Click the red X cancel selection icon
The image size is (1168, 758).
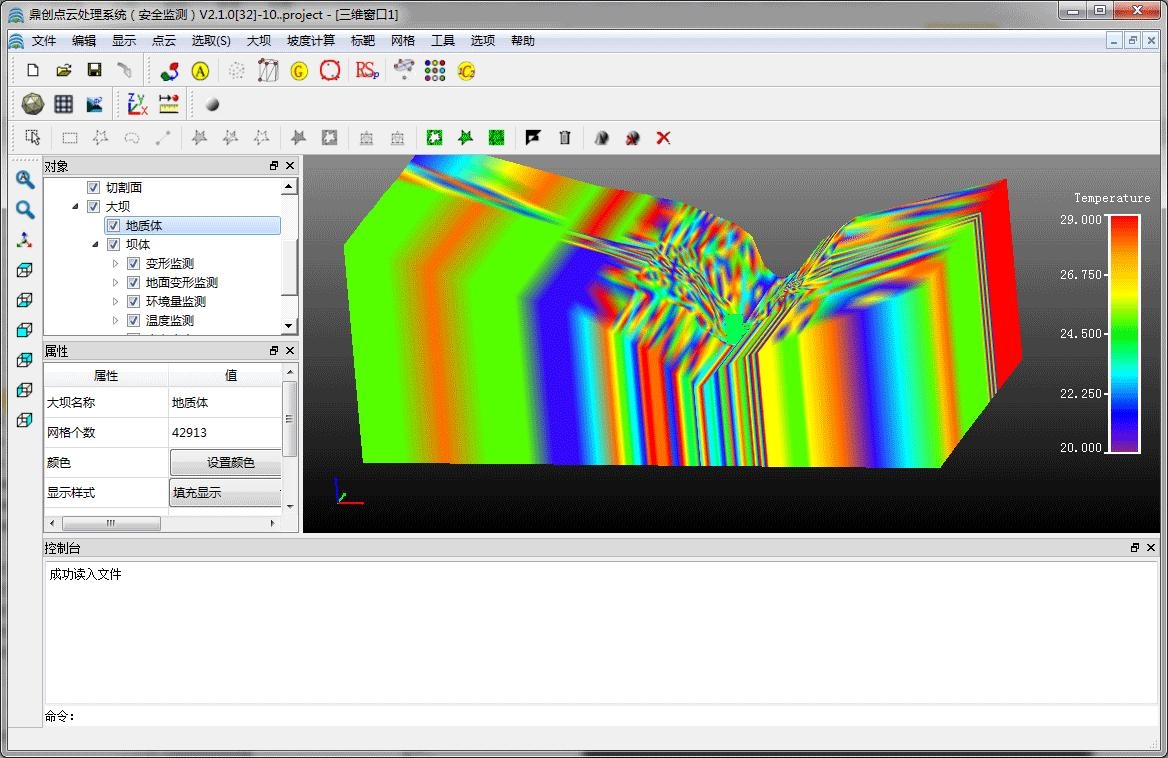coord(663,138)
